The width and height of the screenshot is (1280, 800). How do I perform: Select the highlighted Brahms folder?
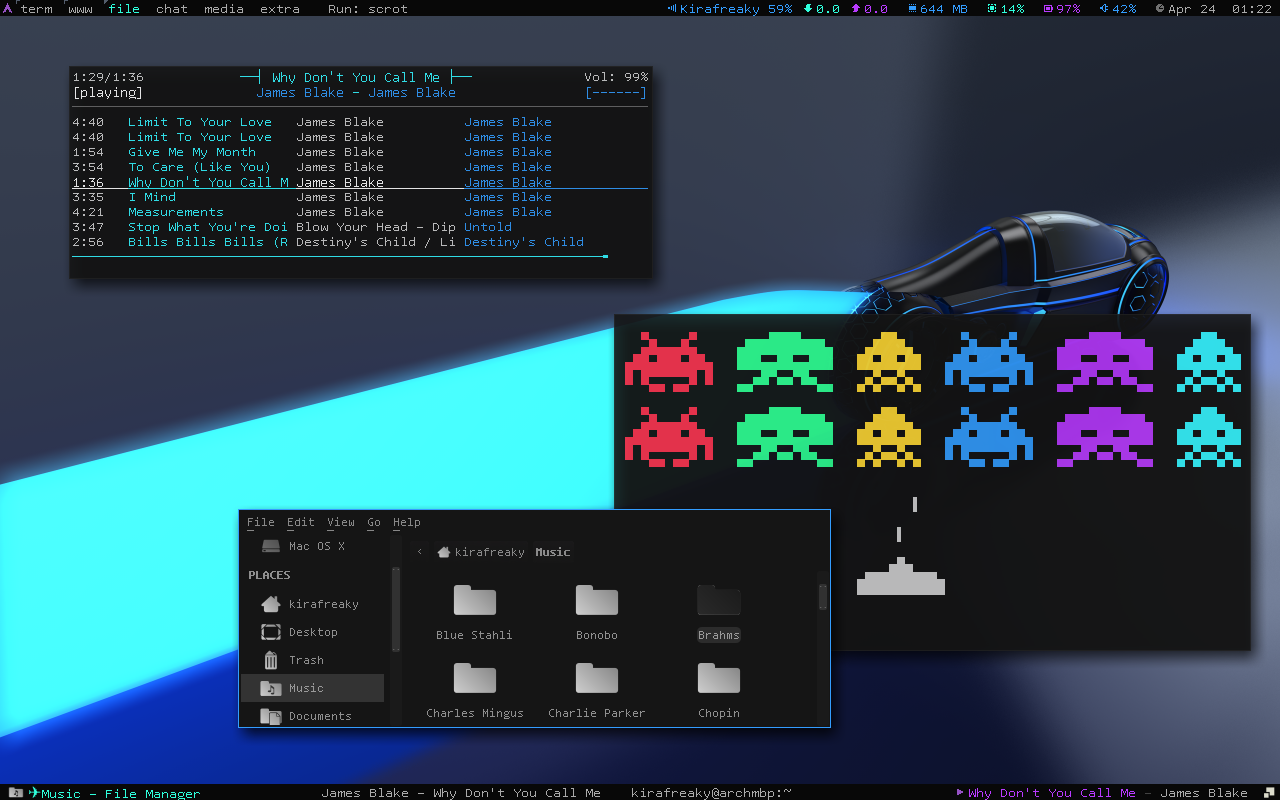(x=719, y=612)
